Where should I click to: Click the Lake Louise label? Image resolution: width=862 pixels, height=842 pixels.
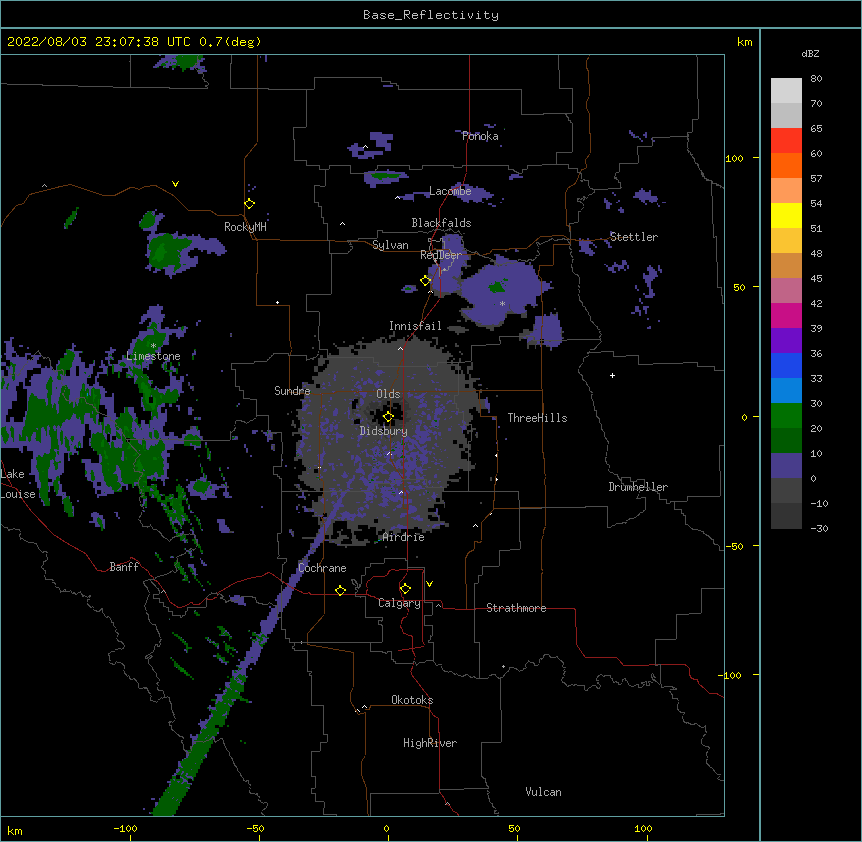pos(18,484)
